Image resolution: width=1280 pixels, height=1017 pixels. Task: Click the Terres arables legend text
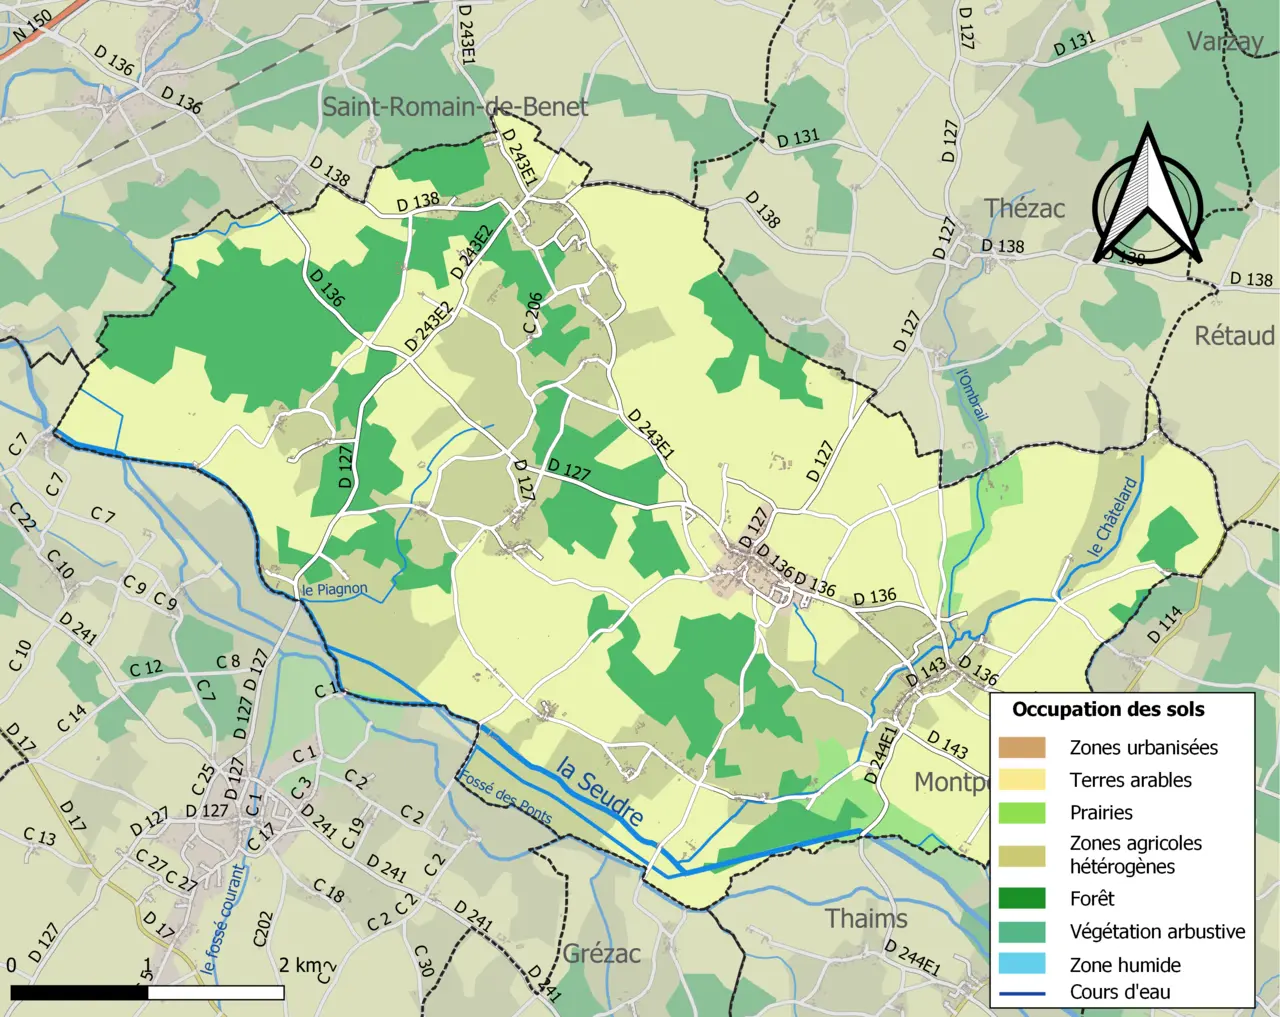pyautogui.click(x=1131, y=780)
